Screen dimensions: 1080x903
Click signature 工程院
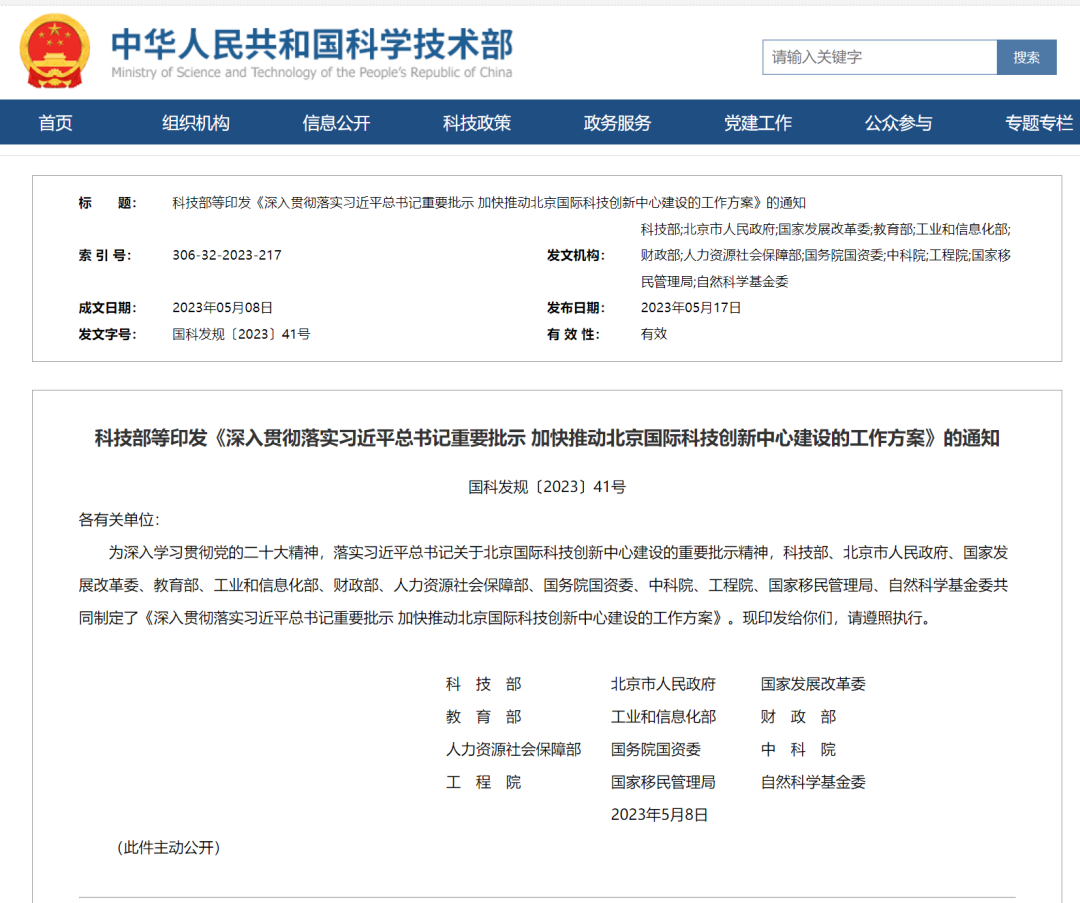point(484,782)
